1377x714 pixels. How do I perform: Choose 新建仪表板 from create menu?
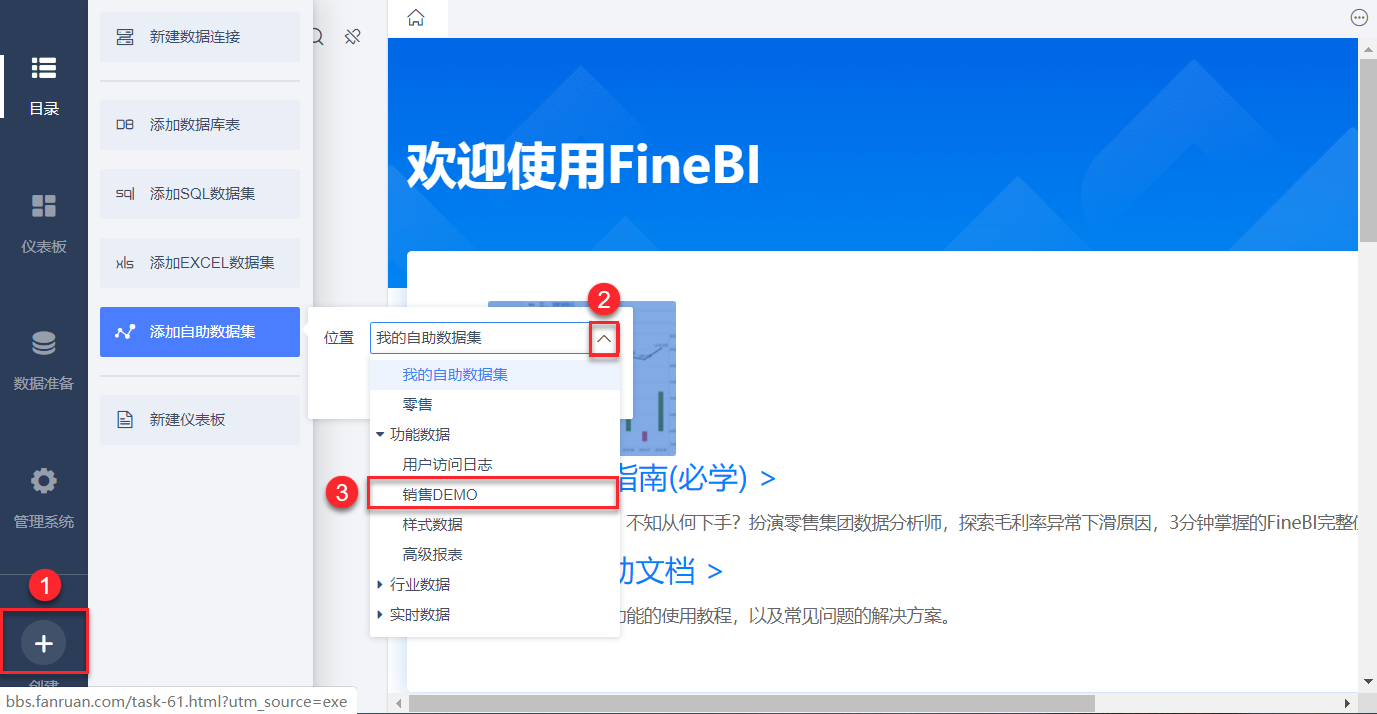coord(200,420)
